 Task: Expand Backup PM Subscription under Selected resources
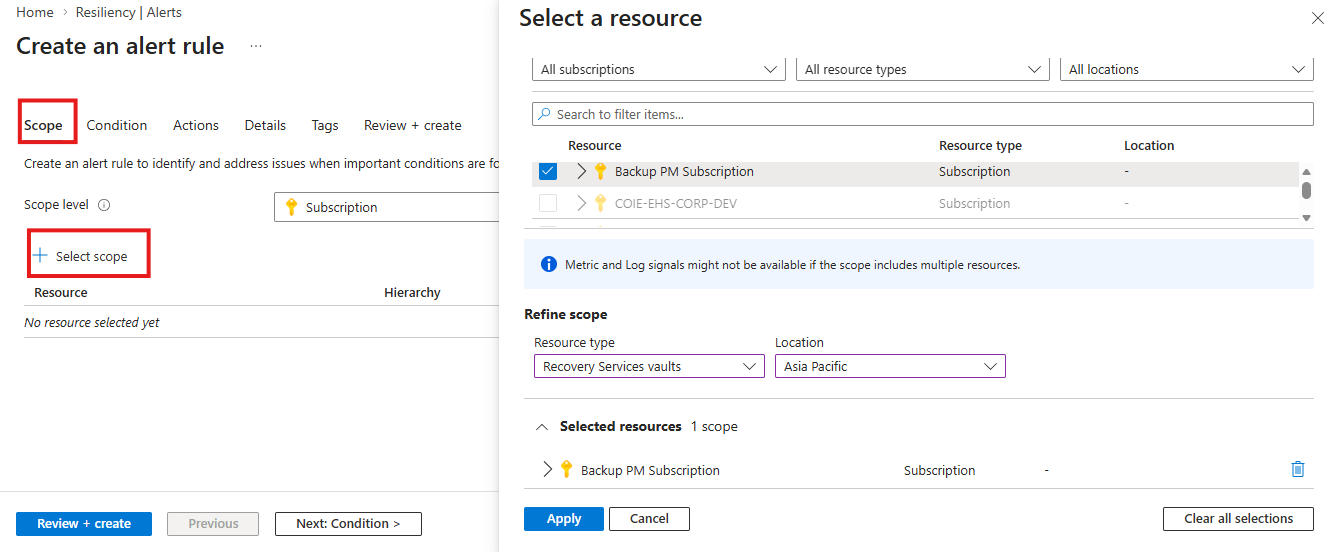[547, 469]
